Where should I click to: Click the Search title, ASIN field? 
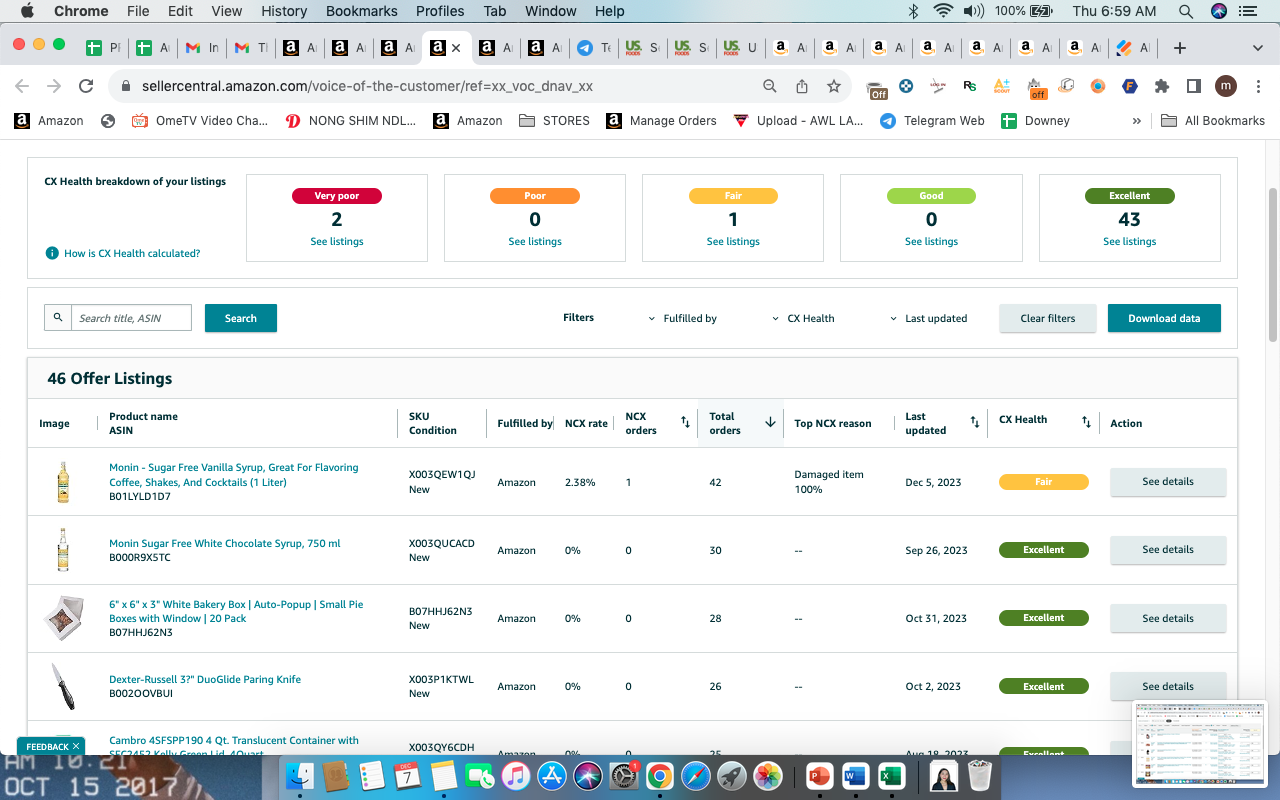(x=131, y=318)
